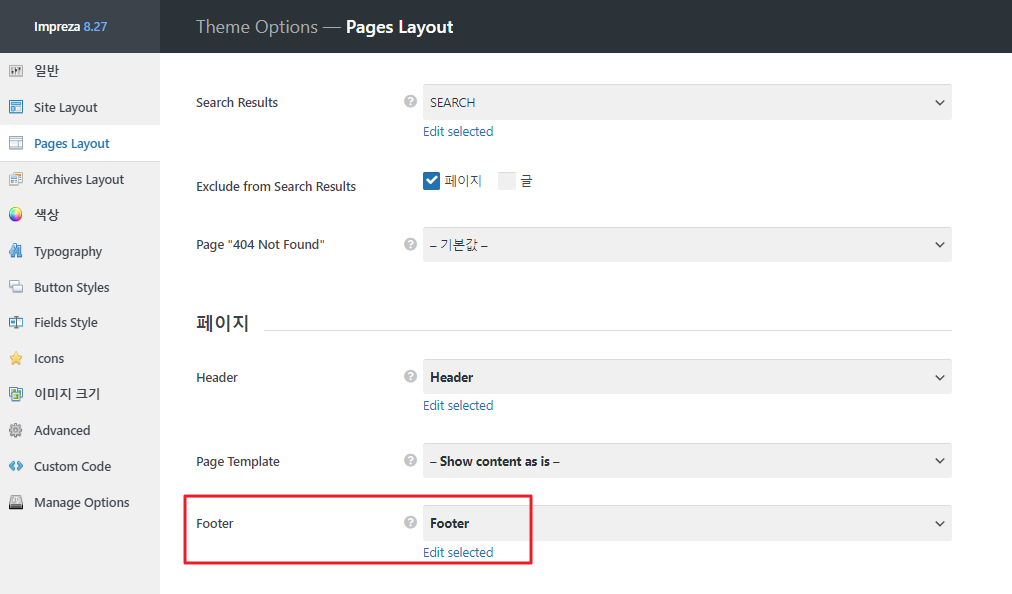The image size is (1012, 594).
Task: Click the Archives Layout sidebar icon
Action: tap(16, 179)
